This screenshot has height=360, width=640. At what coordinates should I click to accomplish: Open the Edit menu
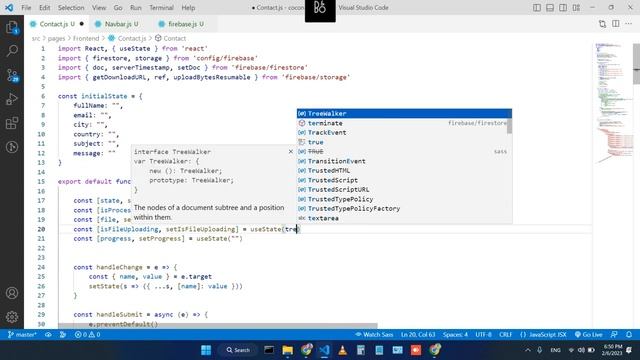44,8
